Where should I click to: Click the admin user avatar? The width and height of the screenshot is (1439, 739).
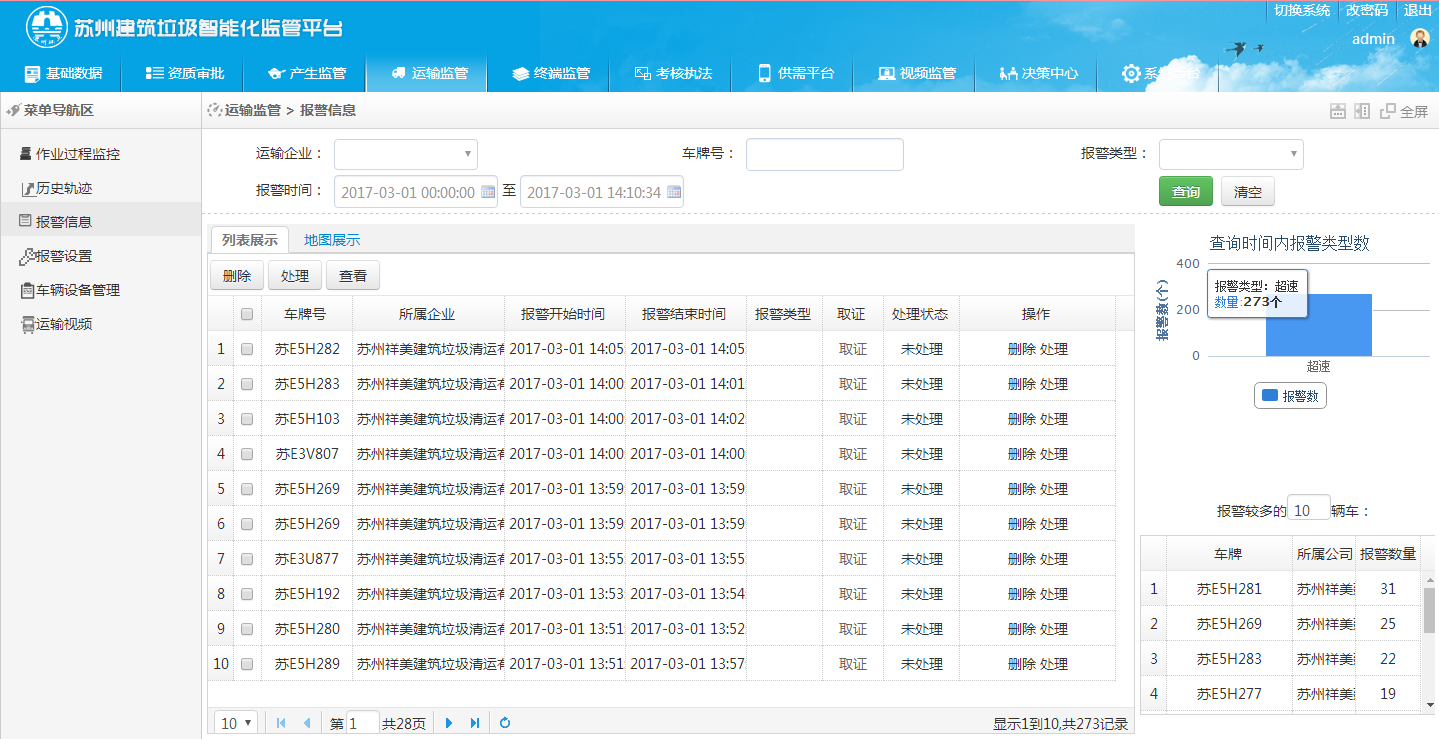pos(1419,38)
